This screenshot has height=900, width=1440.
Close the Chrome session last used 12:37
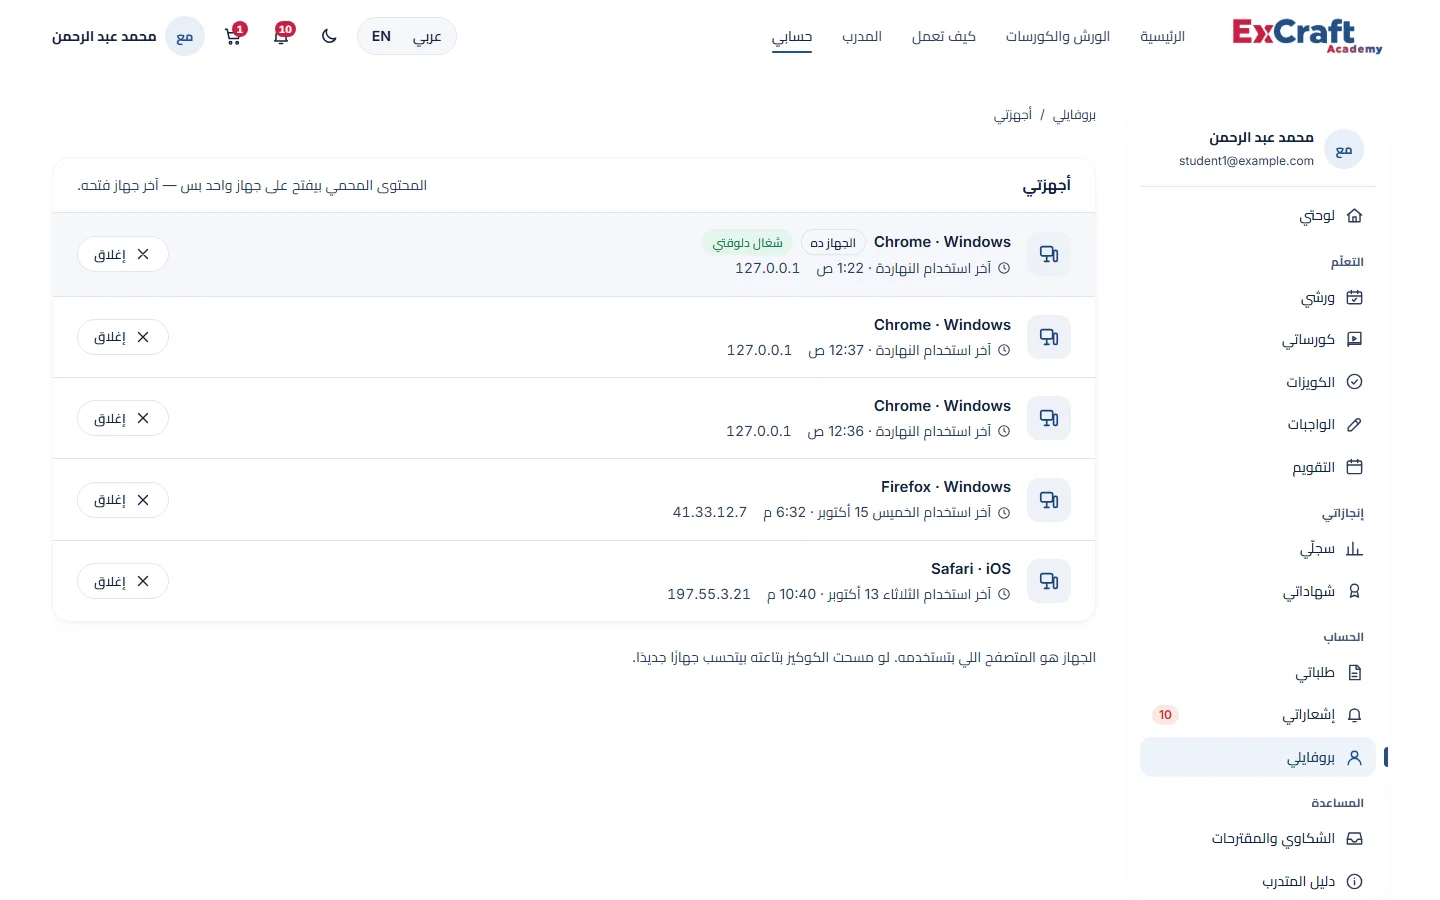click(123, 337)
